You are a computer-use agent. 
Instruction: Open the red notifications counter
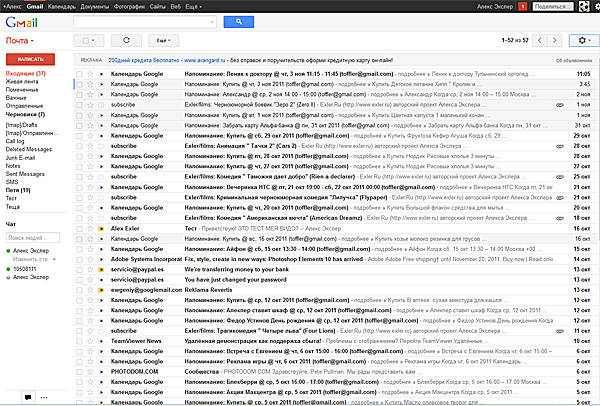(x=525, y=6)
